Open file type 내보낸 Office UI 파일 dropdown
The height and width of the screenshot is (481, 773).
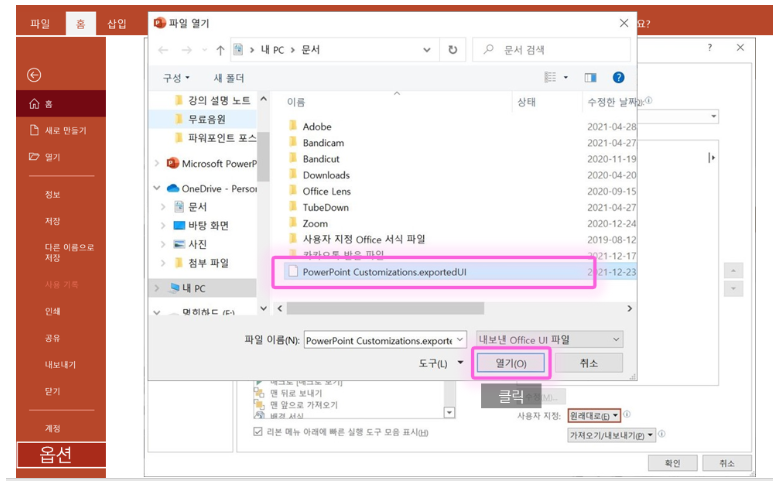pos(549,340)
